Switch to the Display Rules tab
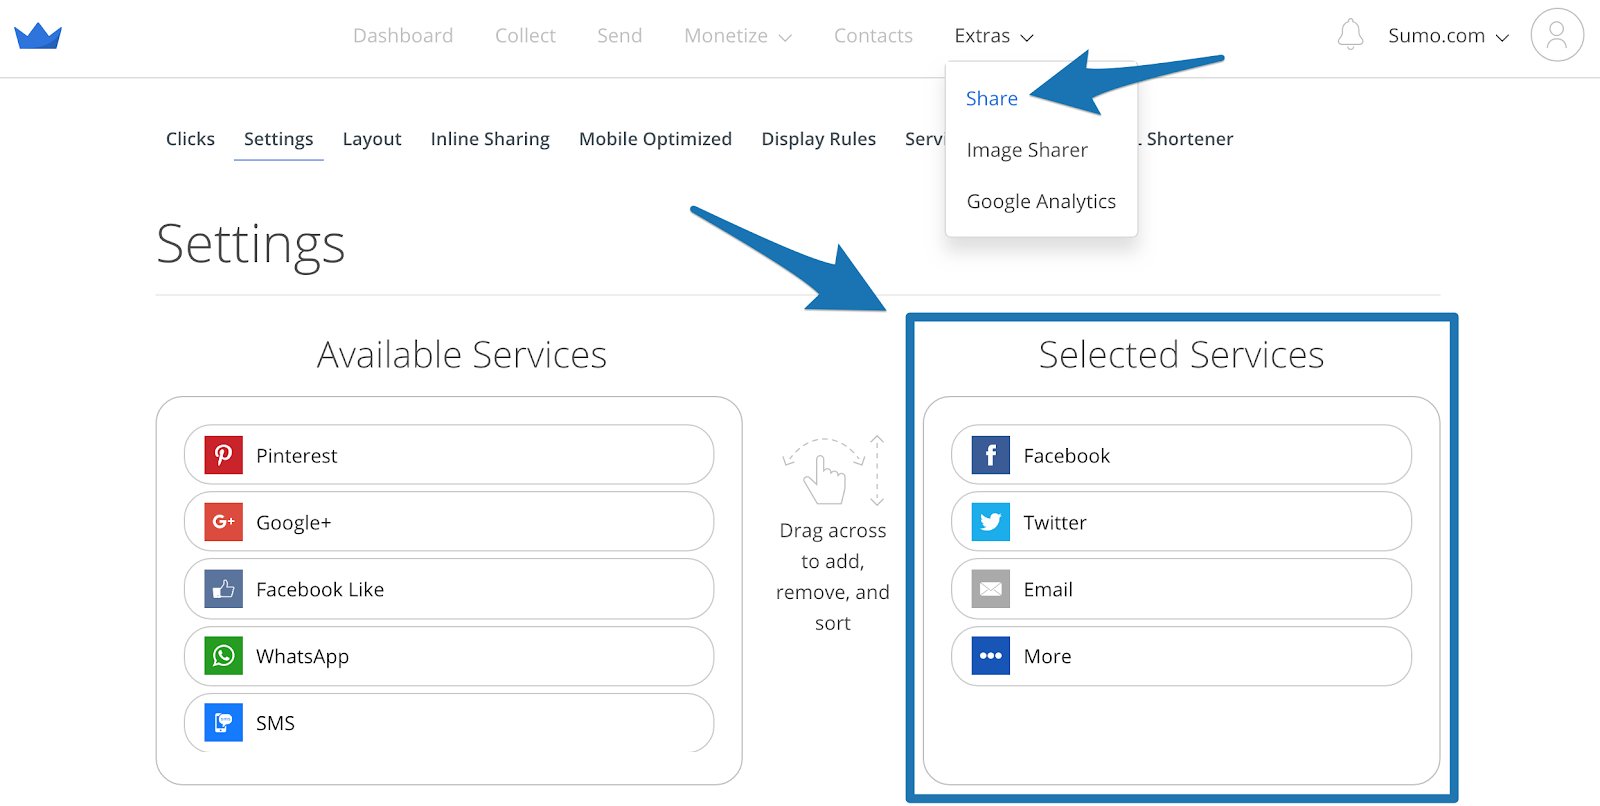The height and width of the screenshot is (806, 1600). coord(818,139)
